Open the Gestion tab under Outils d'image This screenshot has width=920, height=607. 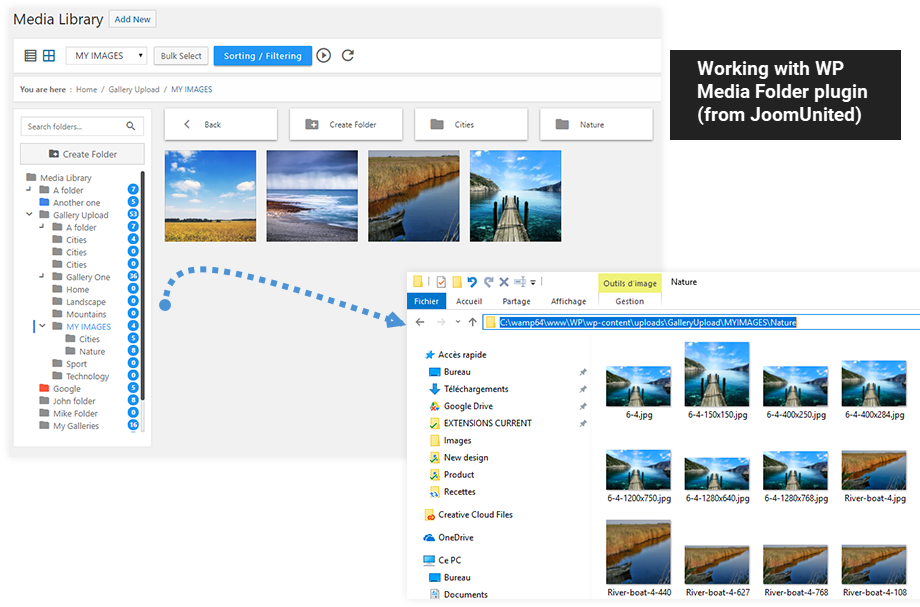630,301
